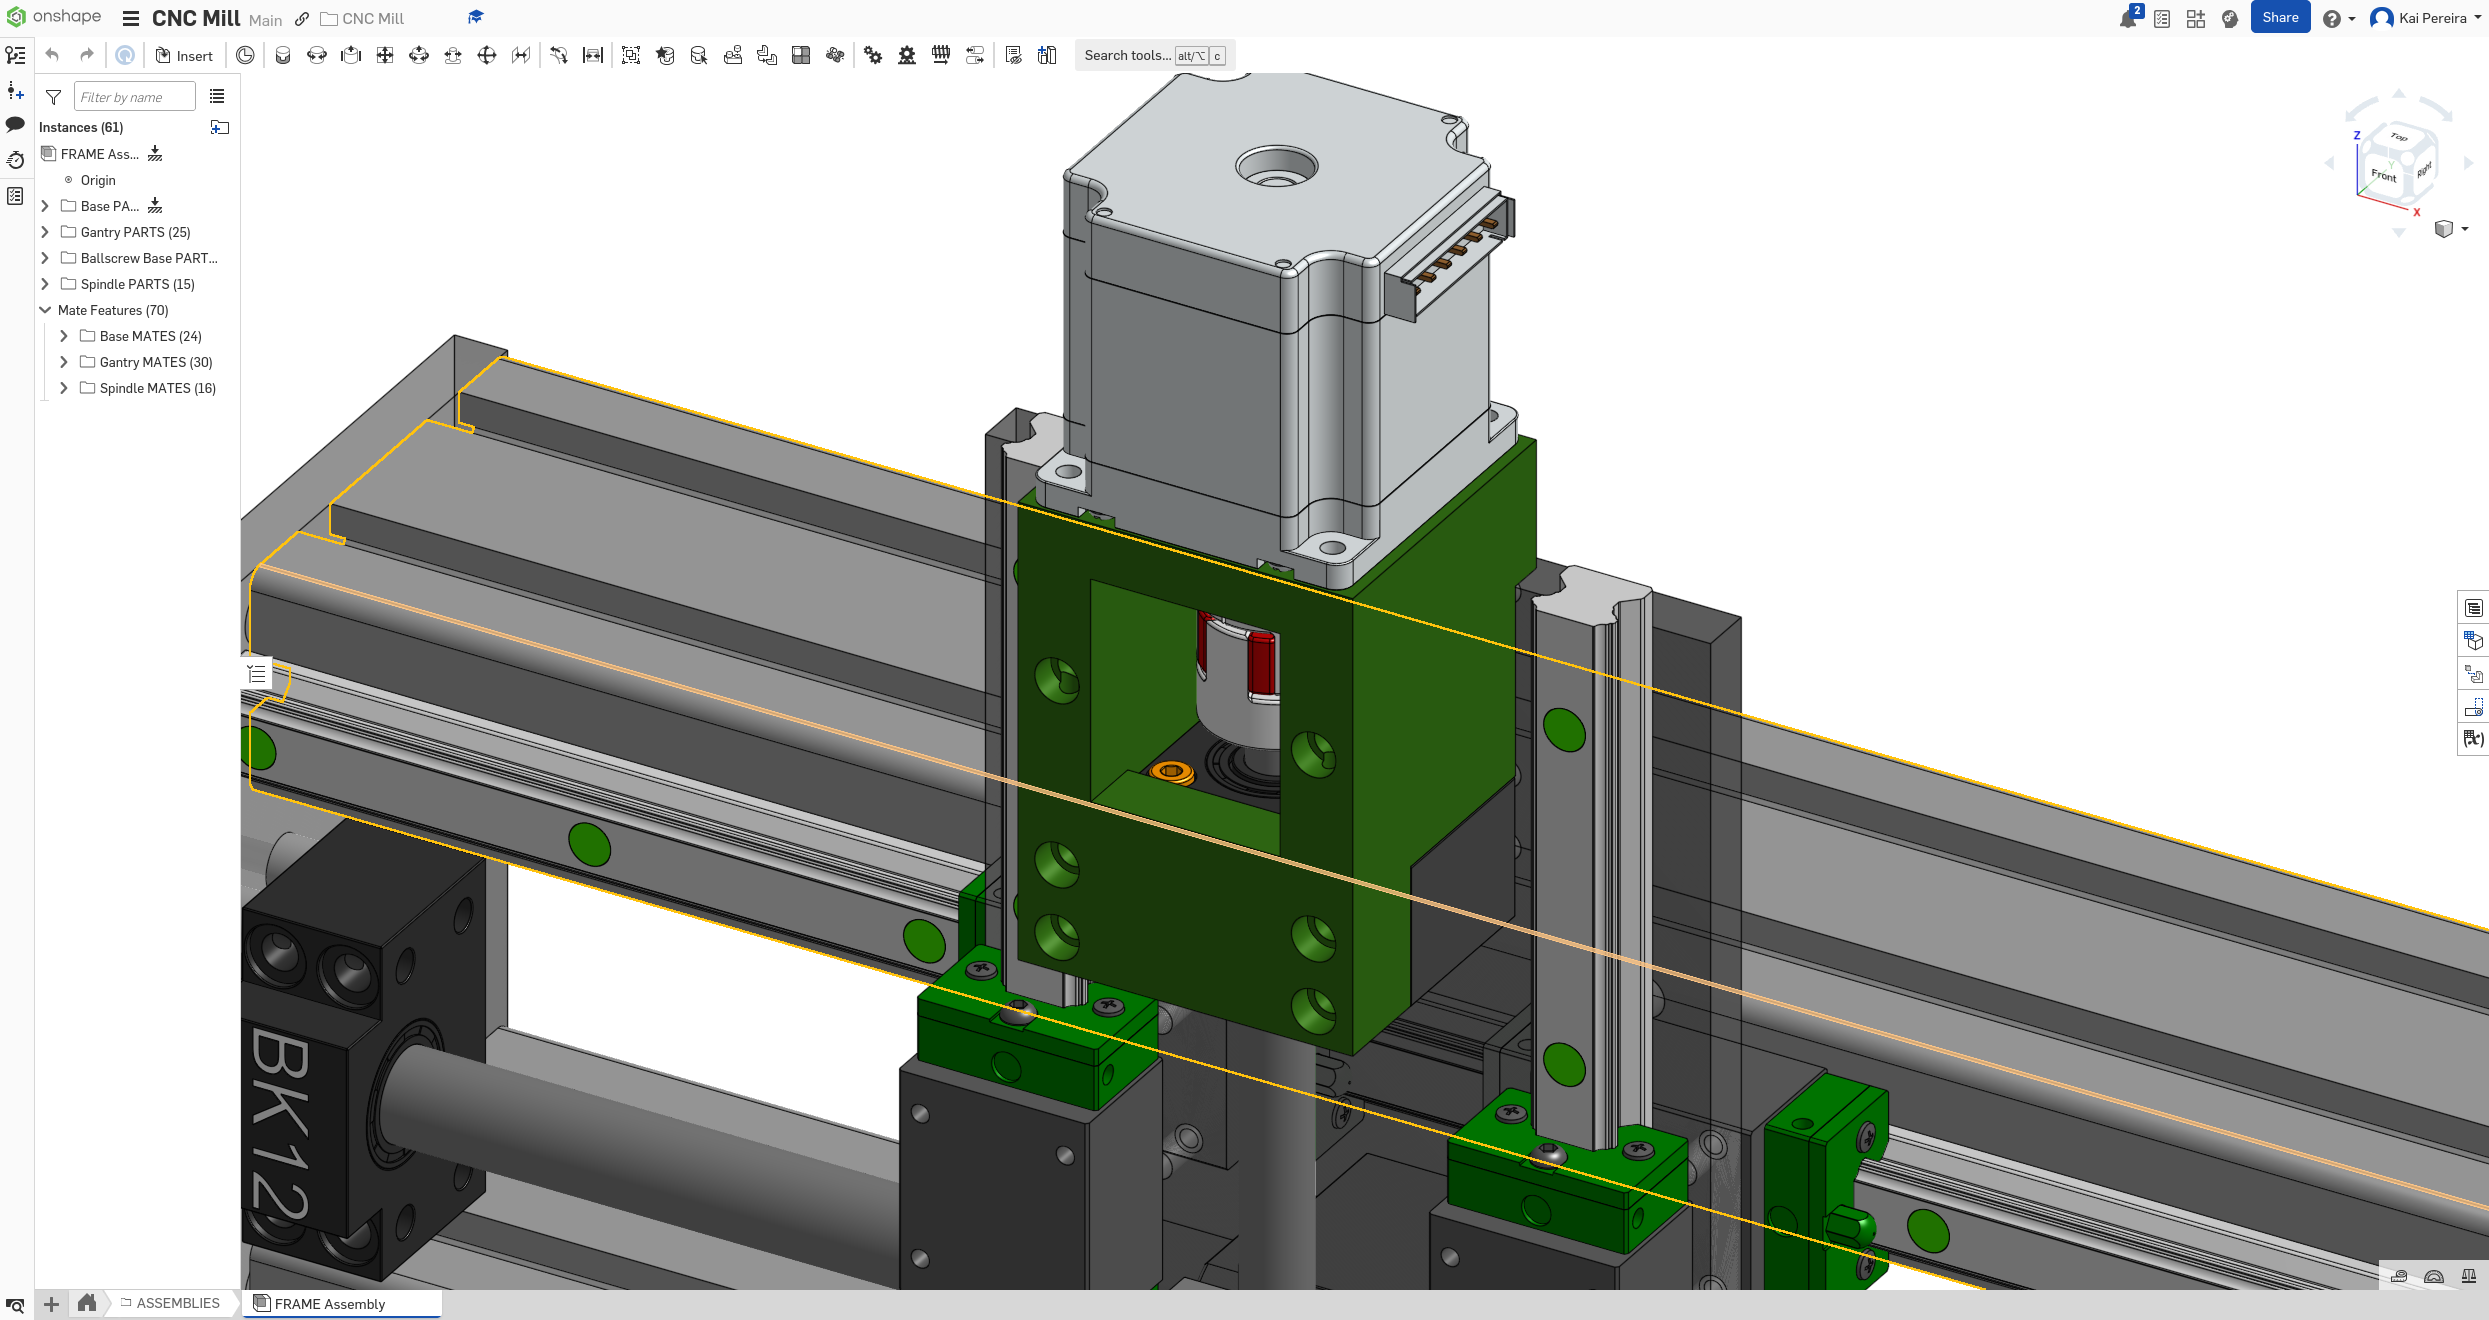Toggle the filter for the Instances list
Screen dimensions: 2489x1320
pos(52,96)
